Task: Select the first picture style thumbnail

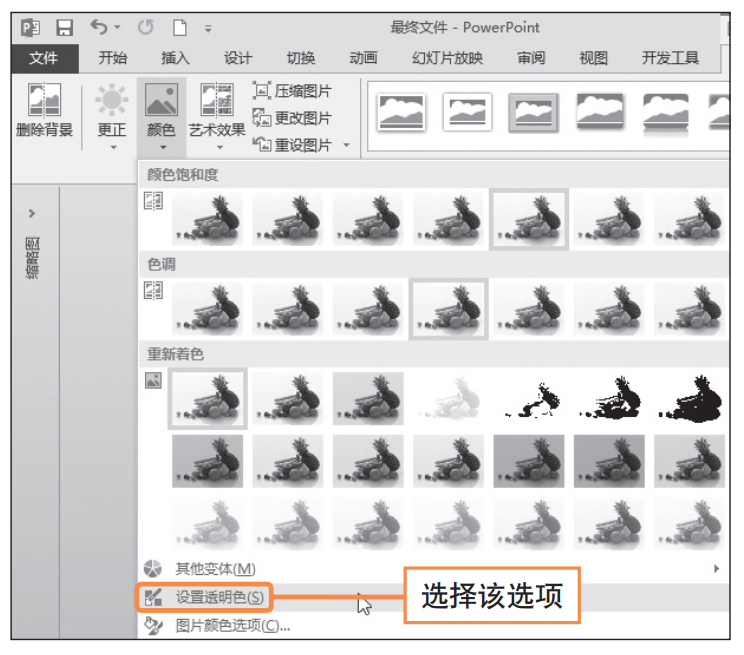Action: point(401,112)
